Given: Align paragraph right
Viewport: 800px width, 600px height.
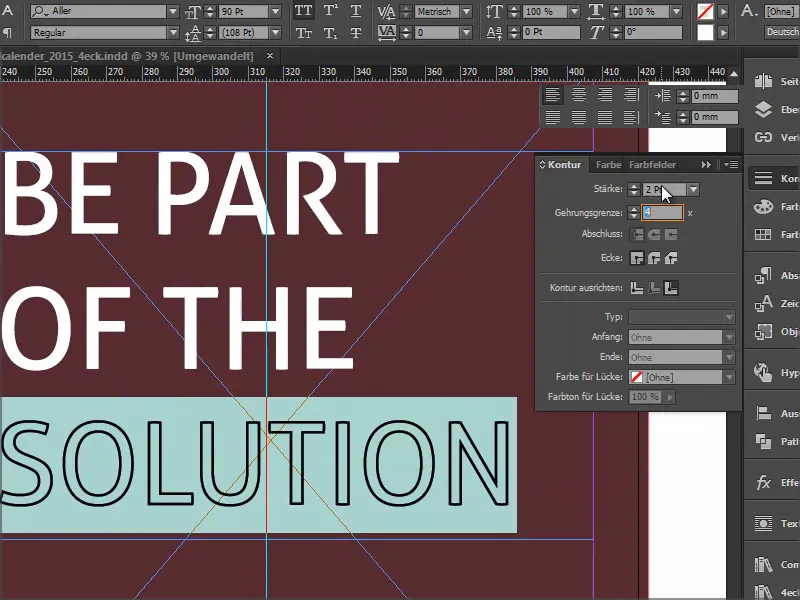Looking at the screenshot, I should click(605, 94).
